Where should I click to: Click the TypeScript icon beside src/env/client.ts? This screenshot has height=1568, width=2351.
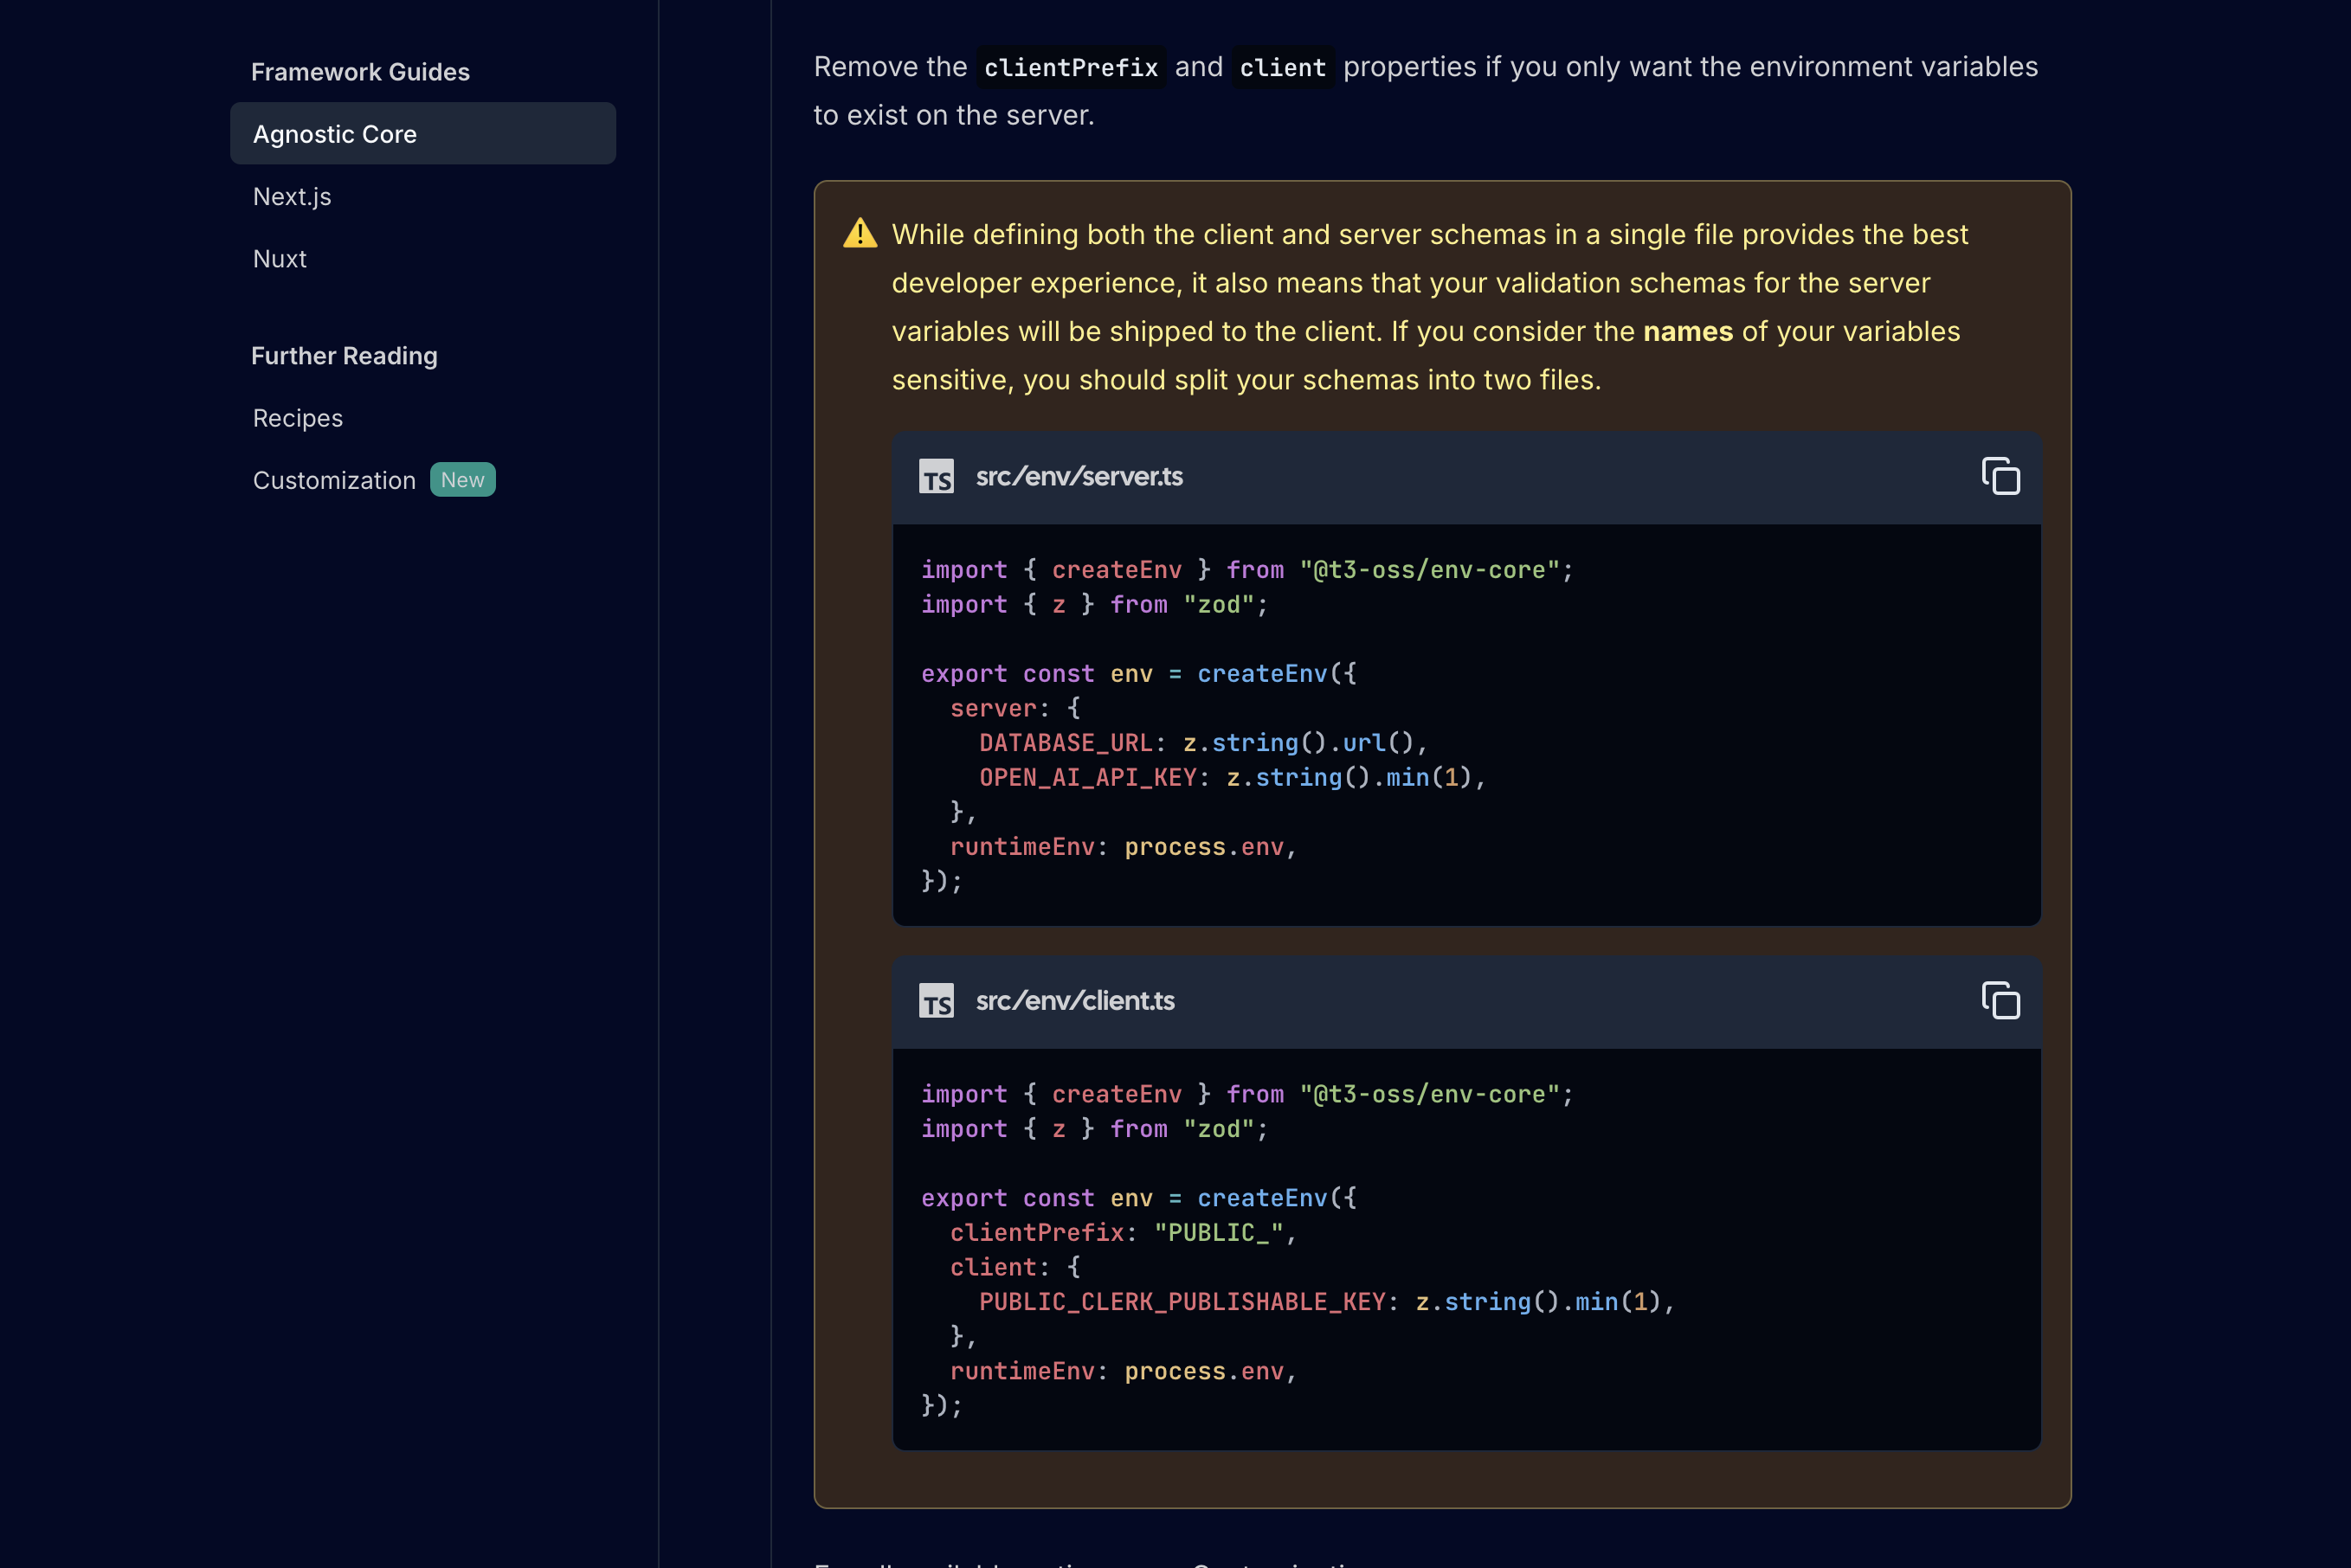coord(936,1000)
